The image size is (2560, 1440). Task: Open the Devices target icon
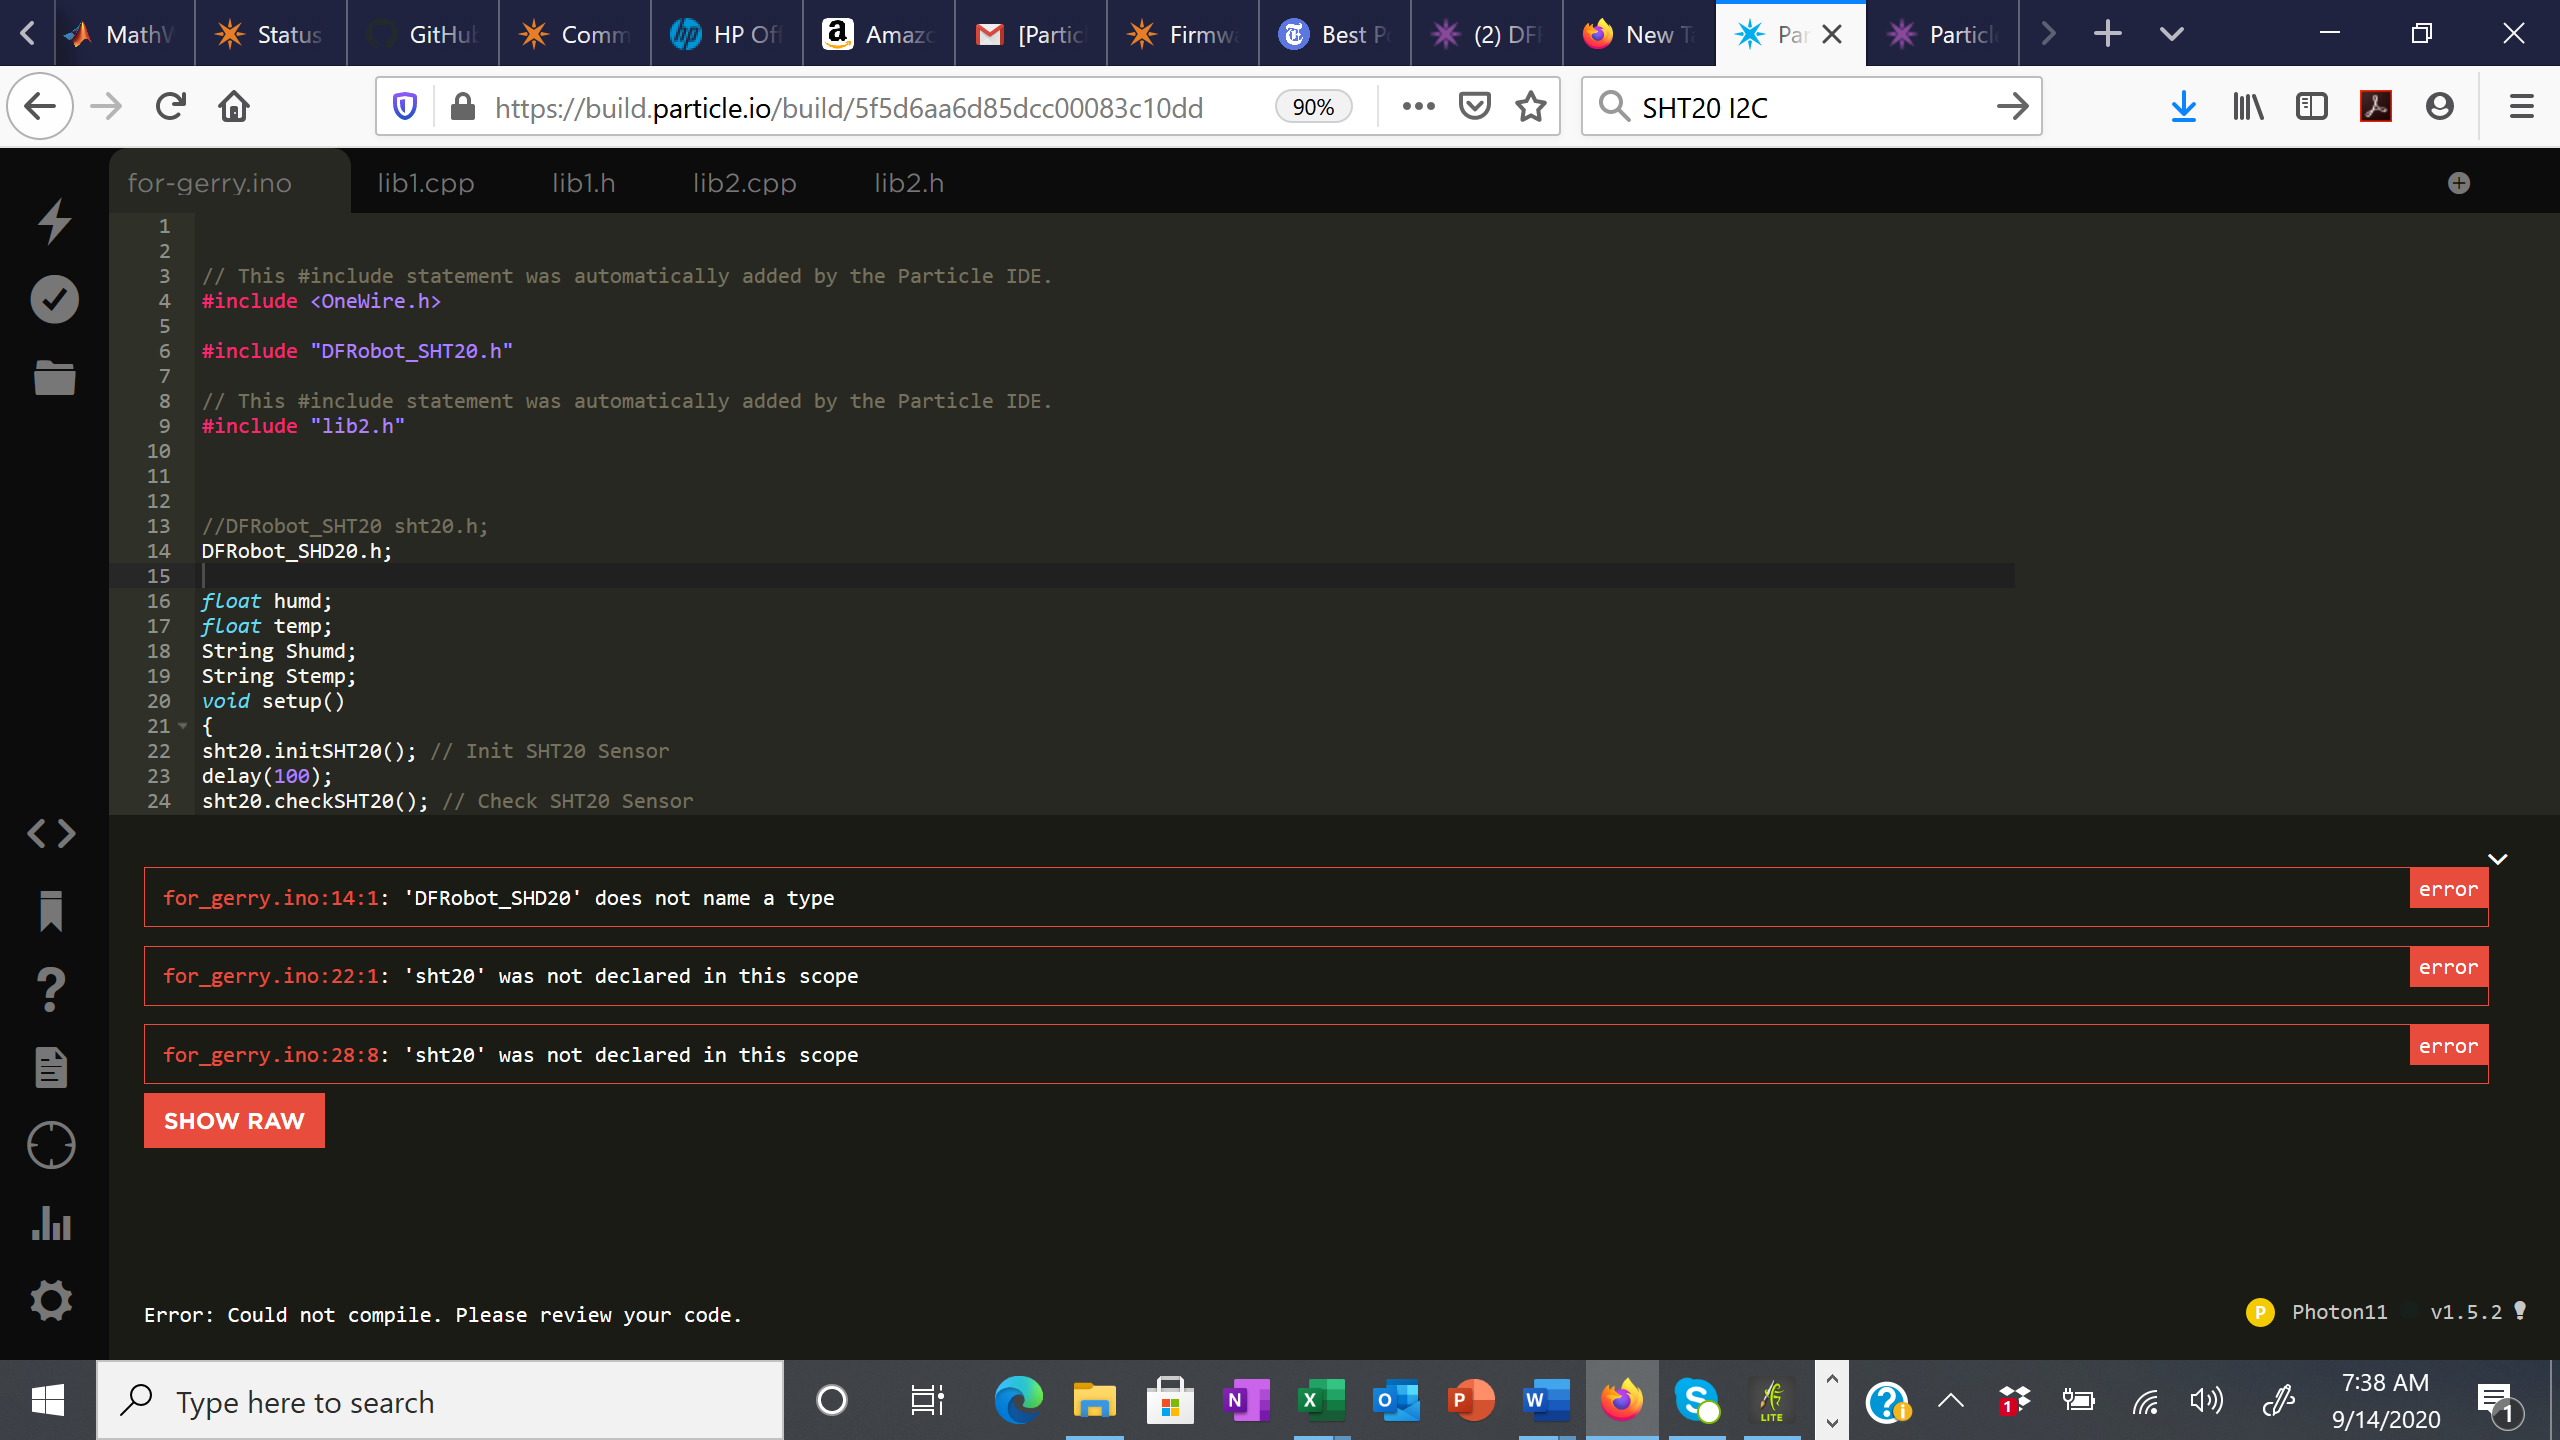tap(52, 1145)
